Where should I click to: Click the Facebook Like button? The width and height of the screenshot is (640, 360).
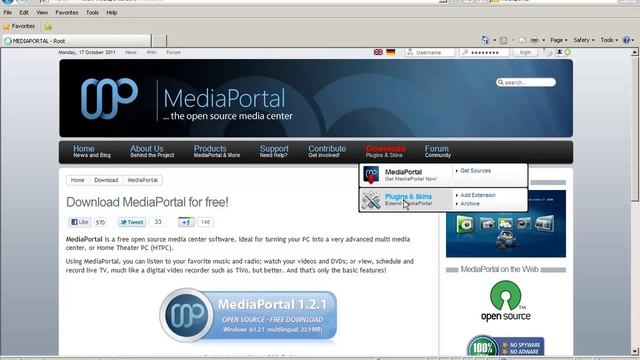coord(80,222)
